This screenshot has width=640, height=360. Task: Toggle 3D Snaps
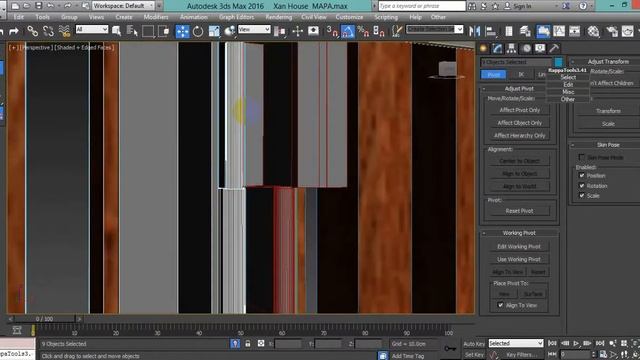point(332,31)
